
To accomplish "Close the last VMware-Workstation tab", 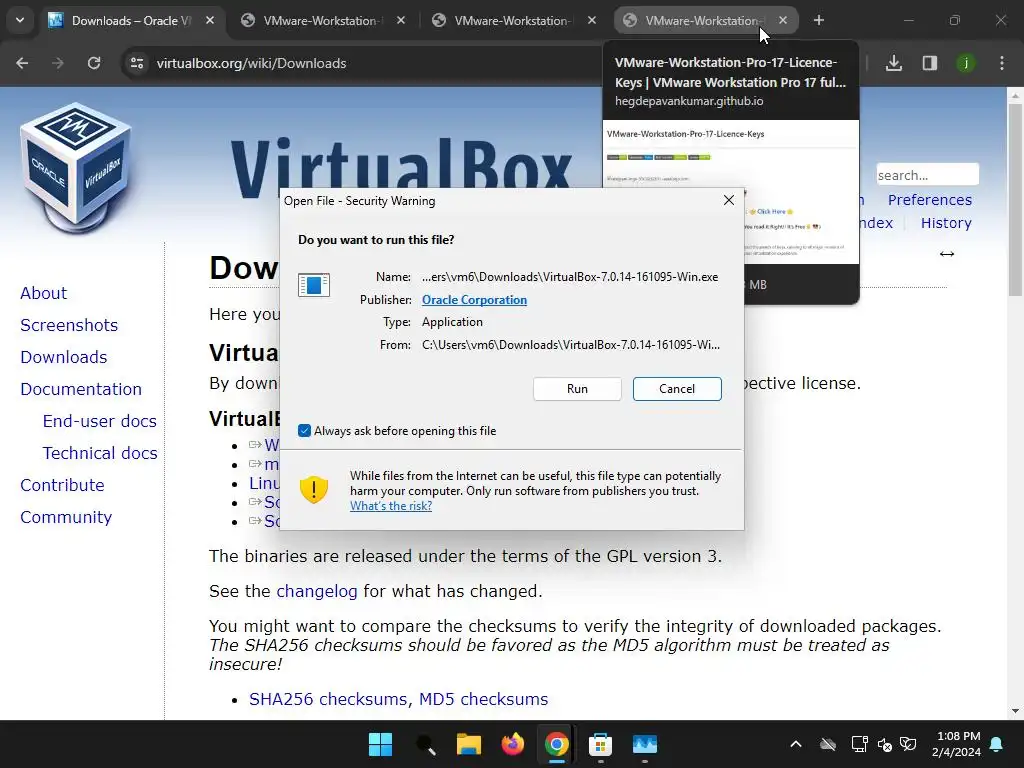I will click(783, 20).
